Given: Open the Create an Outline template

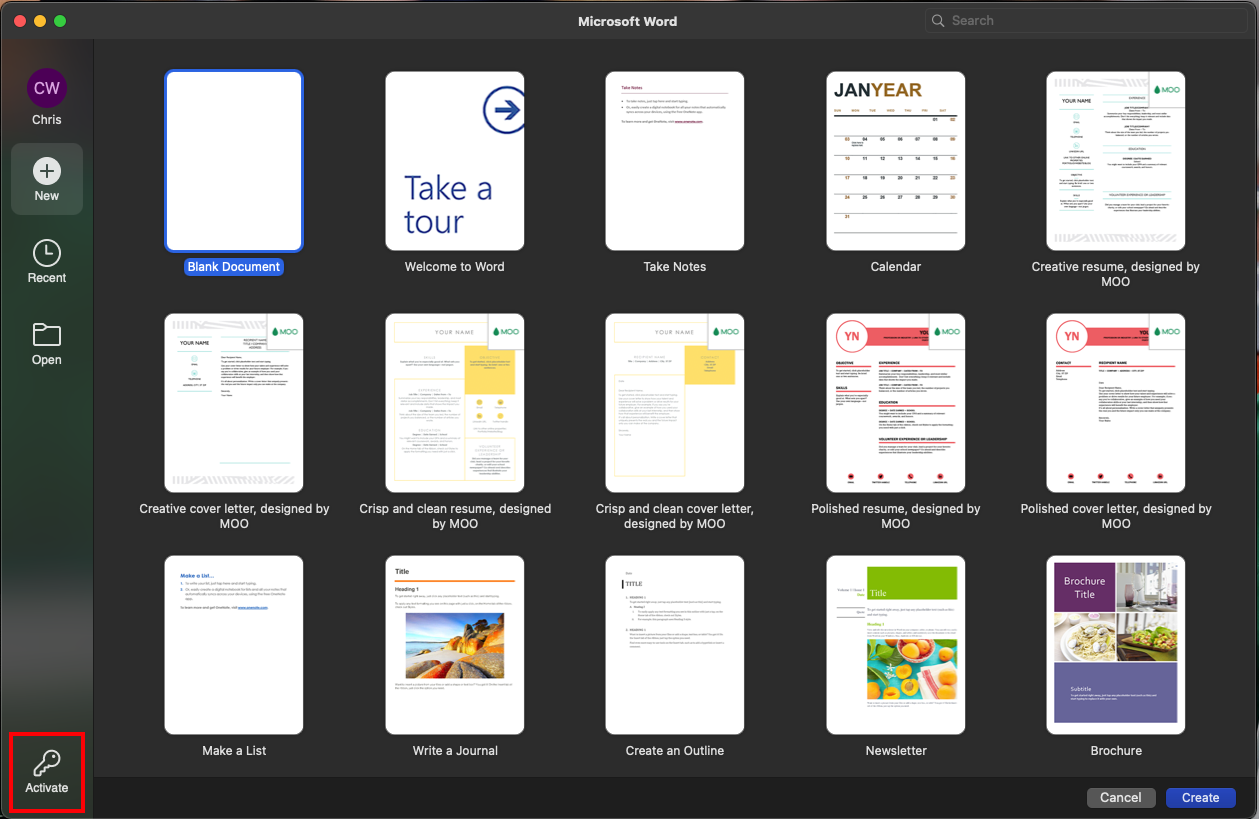Looking at the screenshot, I should point(675,645).
